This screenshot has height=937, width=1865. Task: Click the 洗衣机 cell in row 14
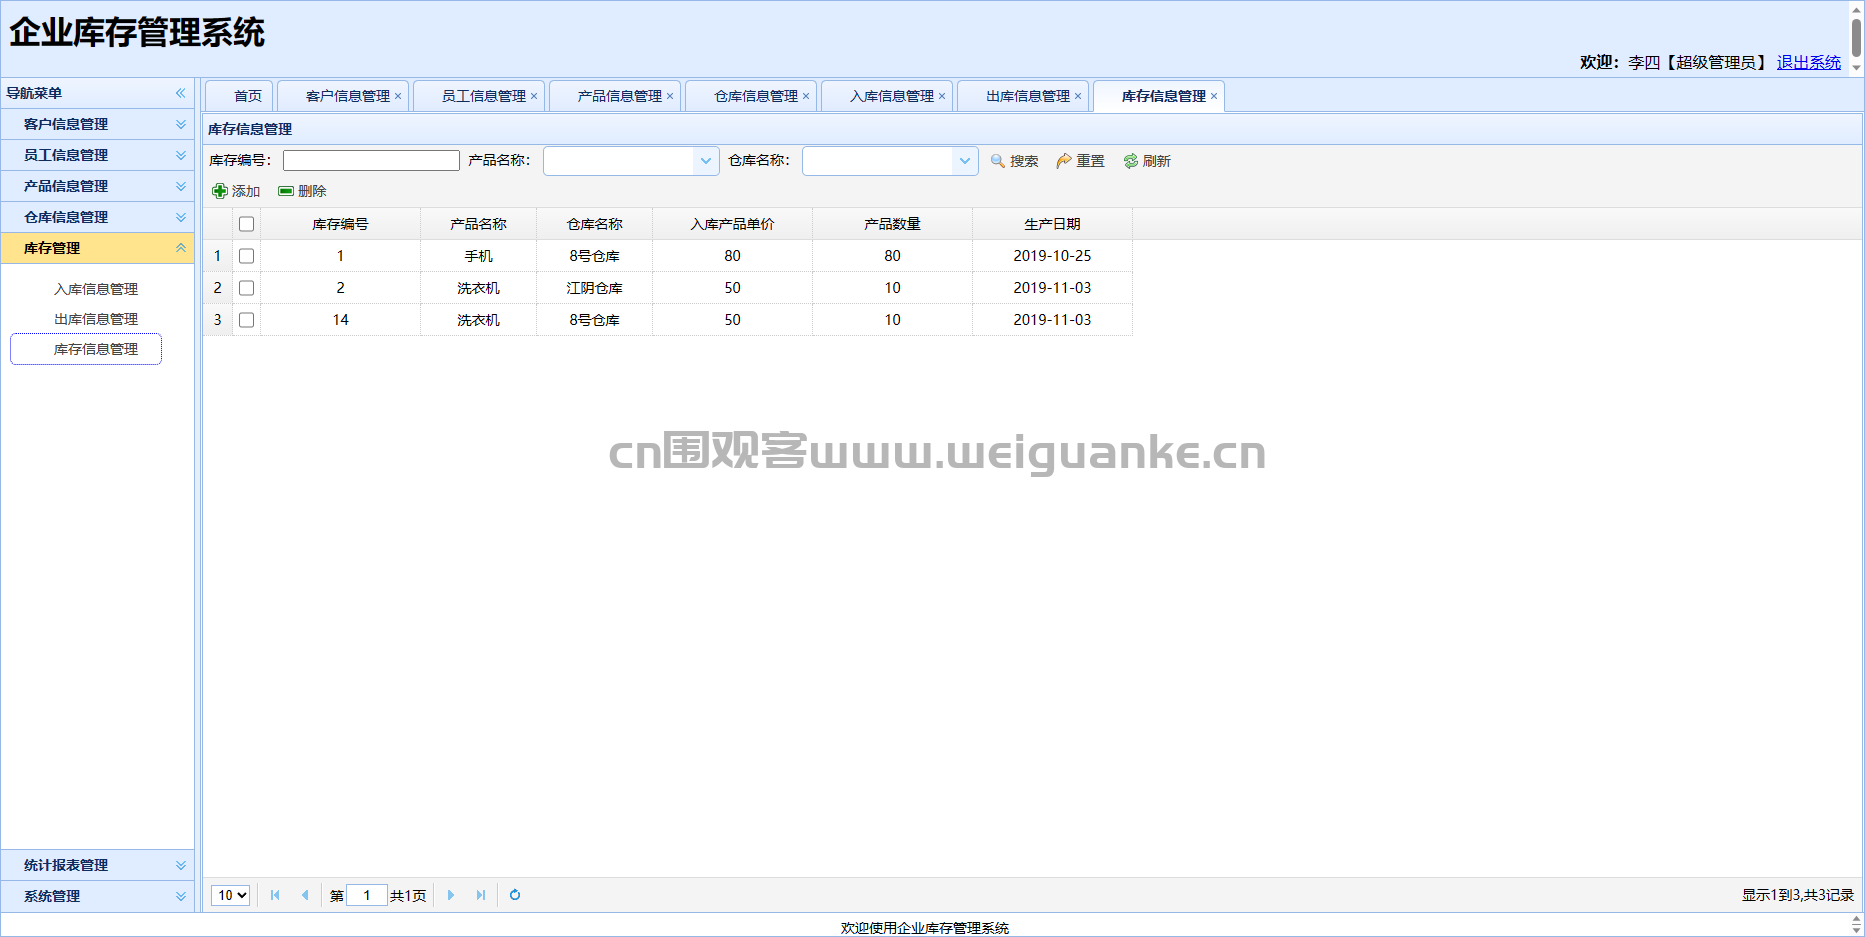pos(478,320)
